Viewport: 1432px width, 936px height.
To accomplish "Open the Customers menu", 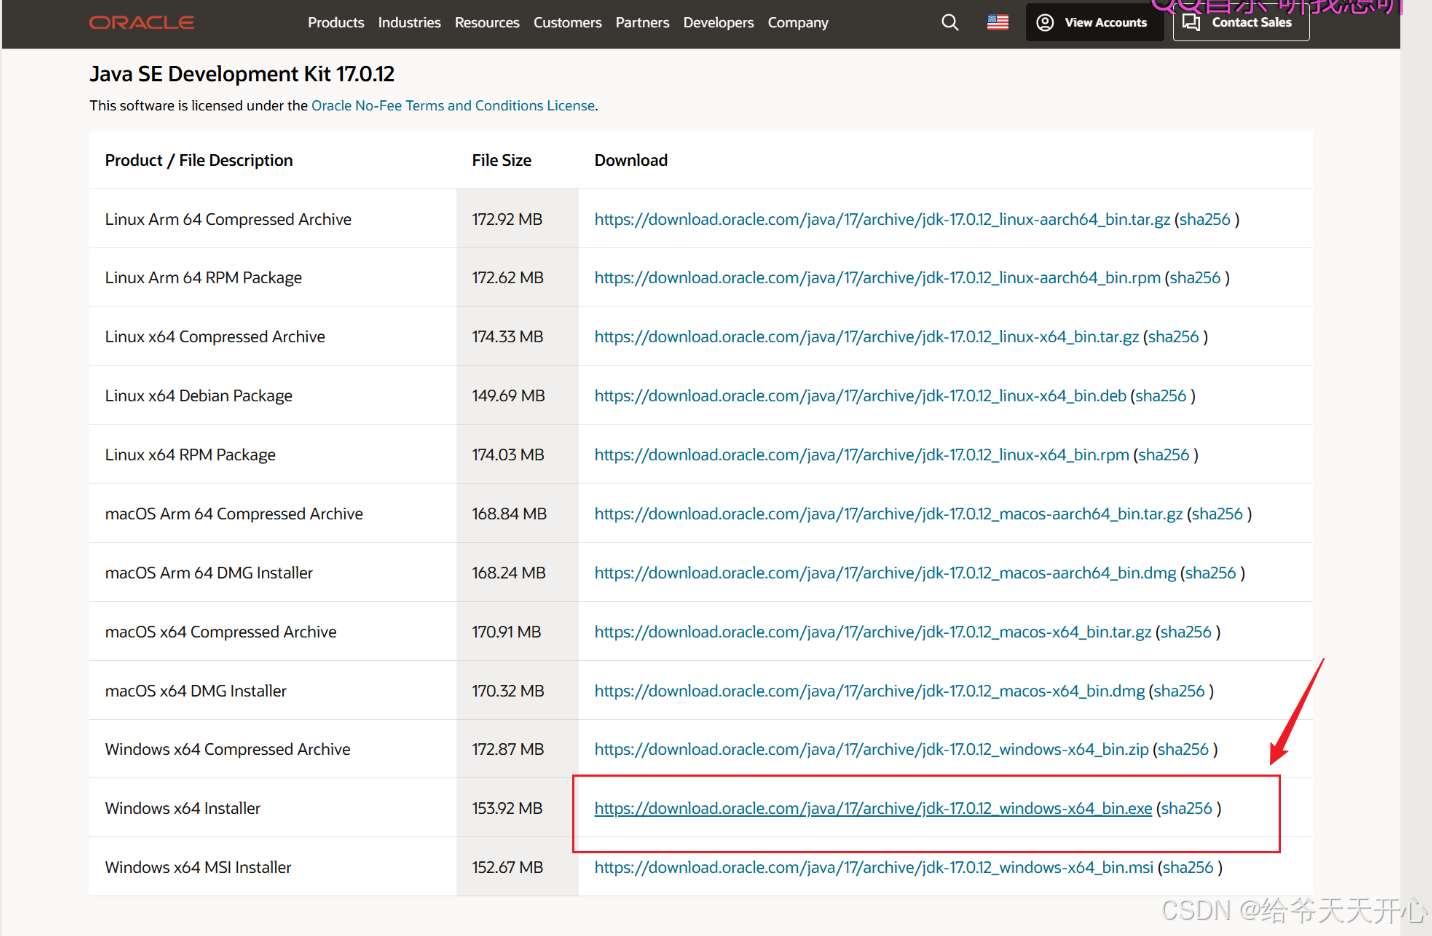I will coord(567,22).
